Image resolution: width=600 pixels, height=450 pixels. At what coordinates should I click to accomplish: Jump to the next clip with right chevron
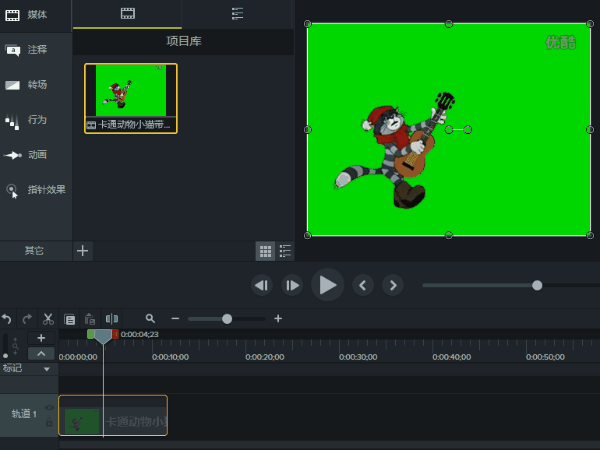(x=393, y=285)
